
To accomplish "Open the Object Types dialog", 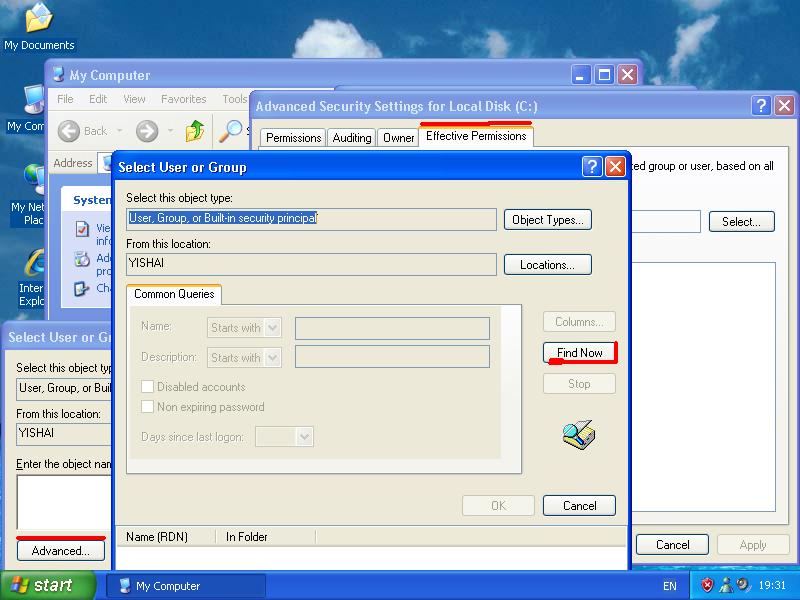I will (547, 220).
